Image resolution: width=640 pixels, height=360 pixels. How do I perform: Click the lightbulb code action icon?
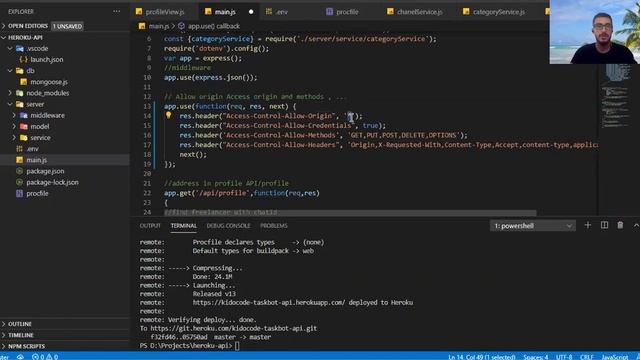click(x=168, y=116)
